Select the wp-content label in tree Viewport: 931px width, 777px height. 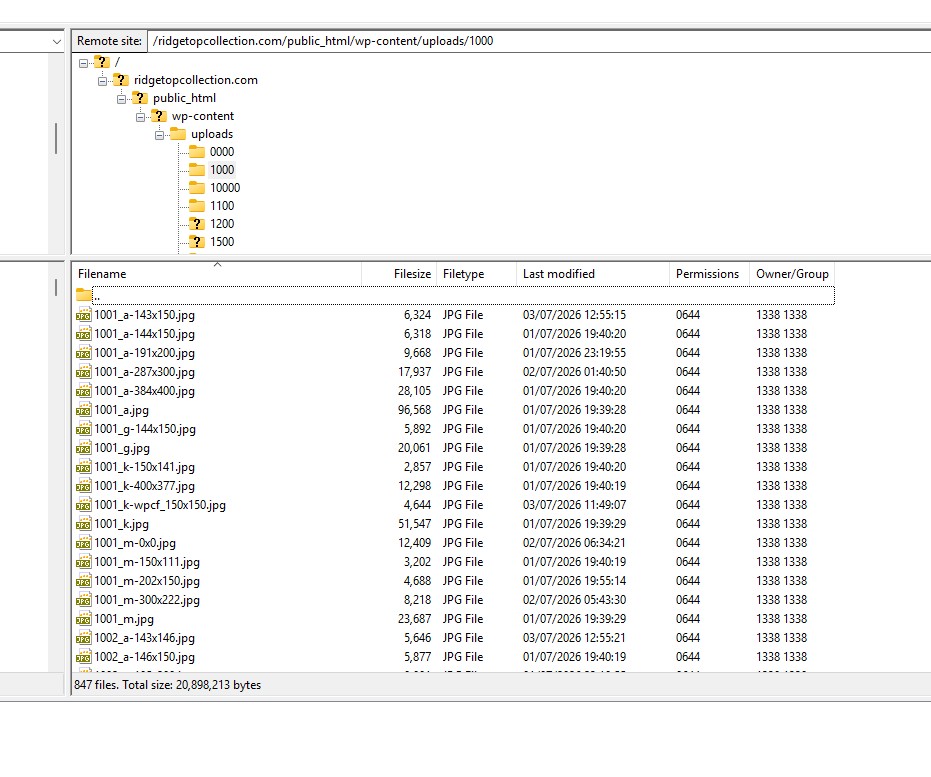(x=203, y=116)
